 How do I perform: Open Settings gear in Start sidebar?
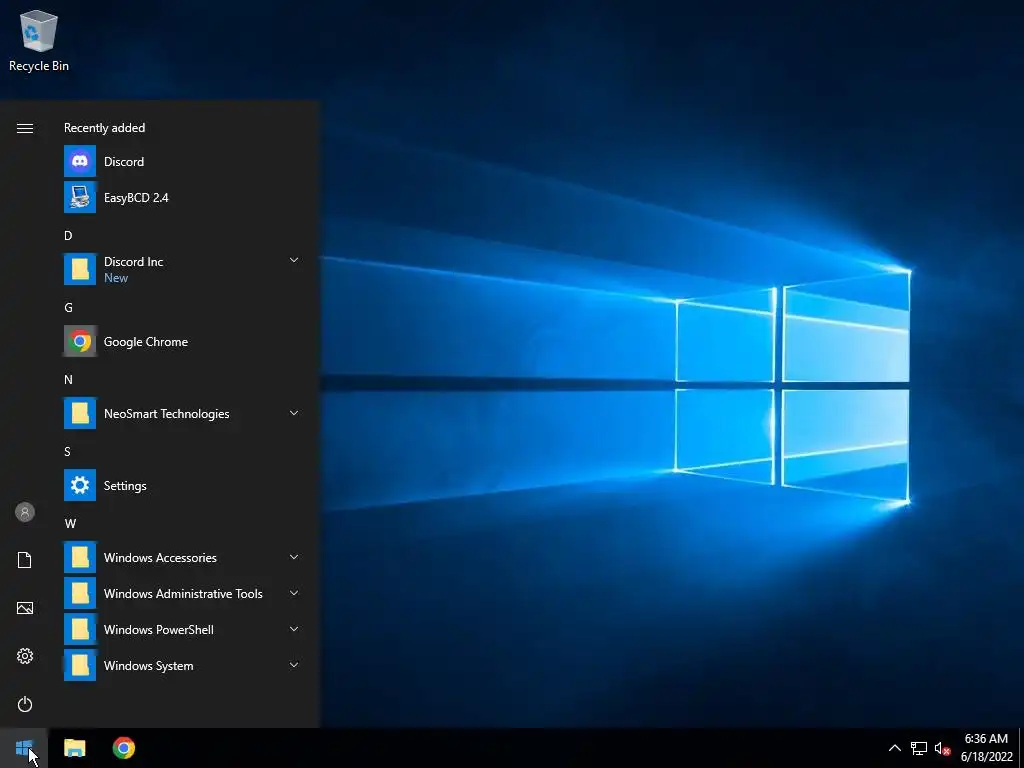[x=25, y=656]
